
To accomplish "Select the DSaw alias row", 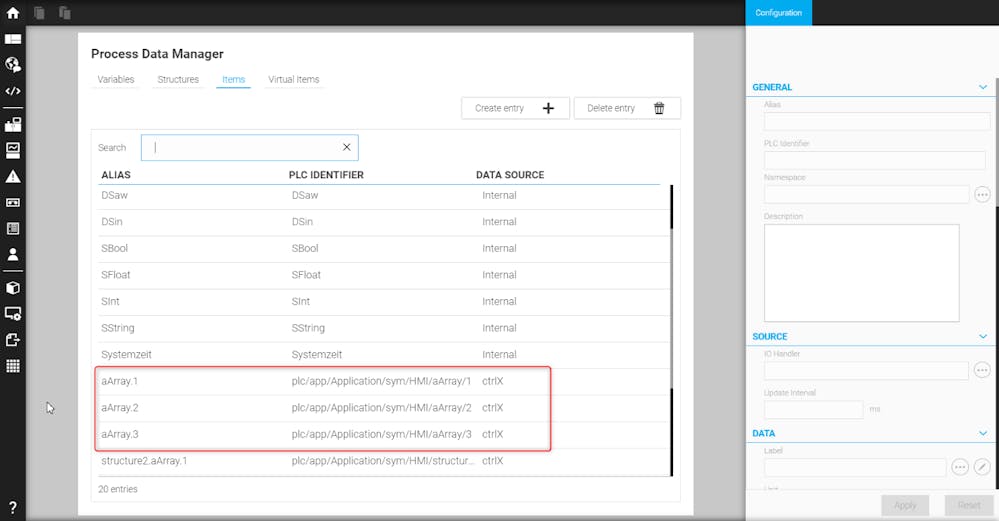I will coord(384,196).
